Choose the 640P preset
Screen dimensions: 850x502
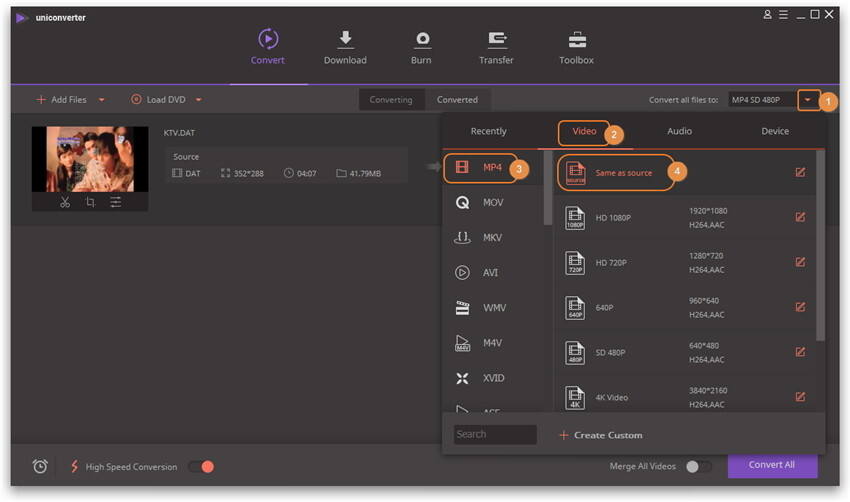(x=685, y=307)
